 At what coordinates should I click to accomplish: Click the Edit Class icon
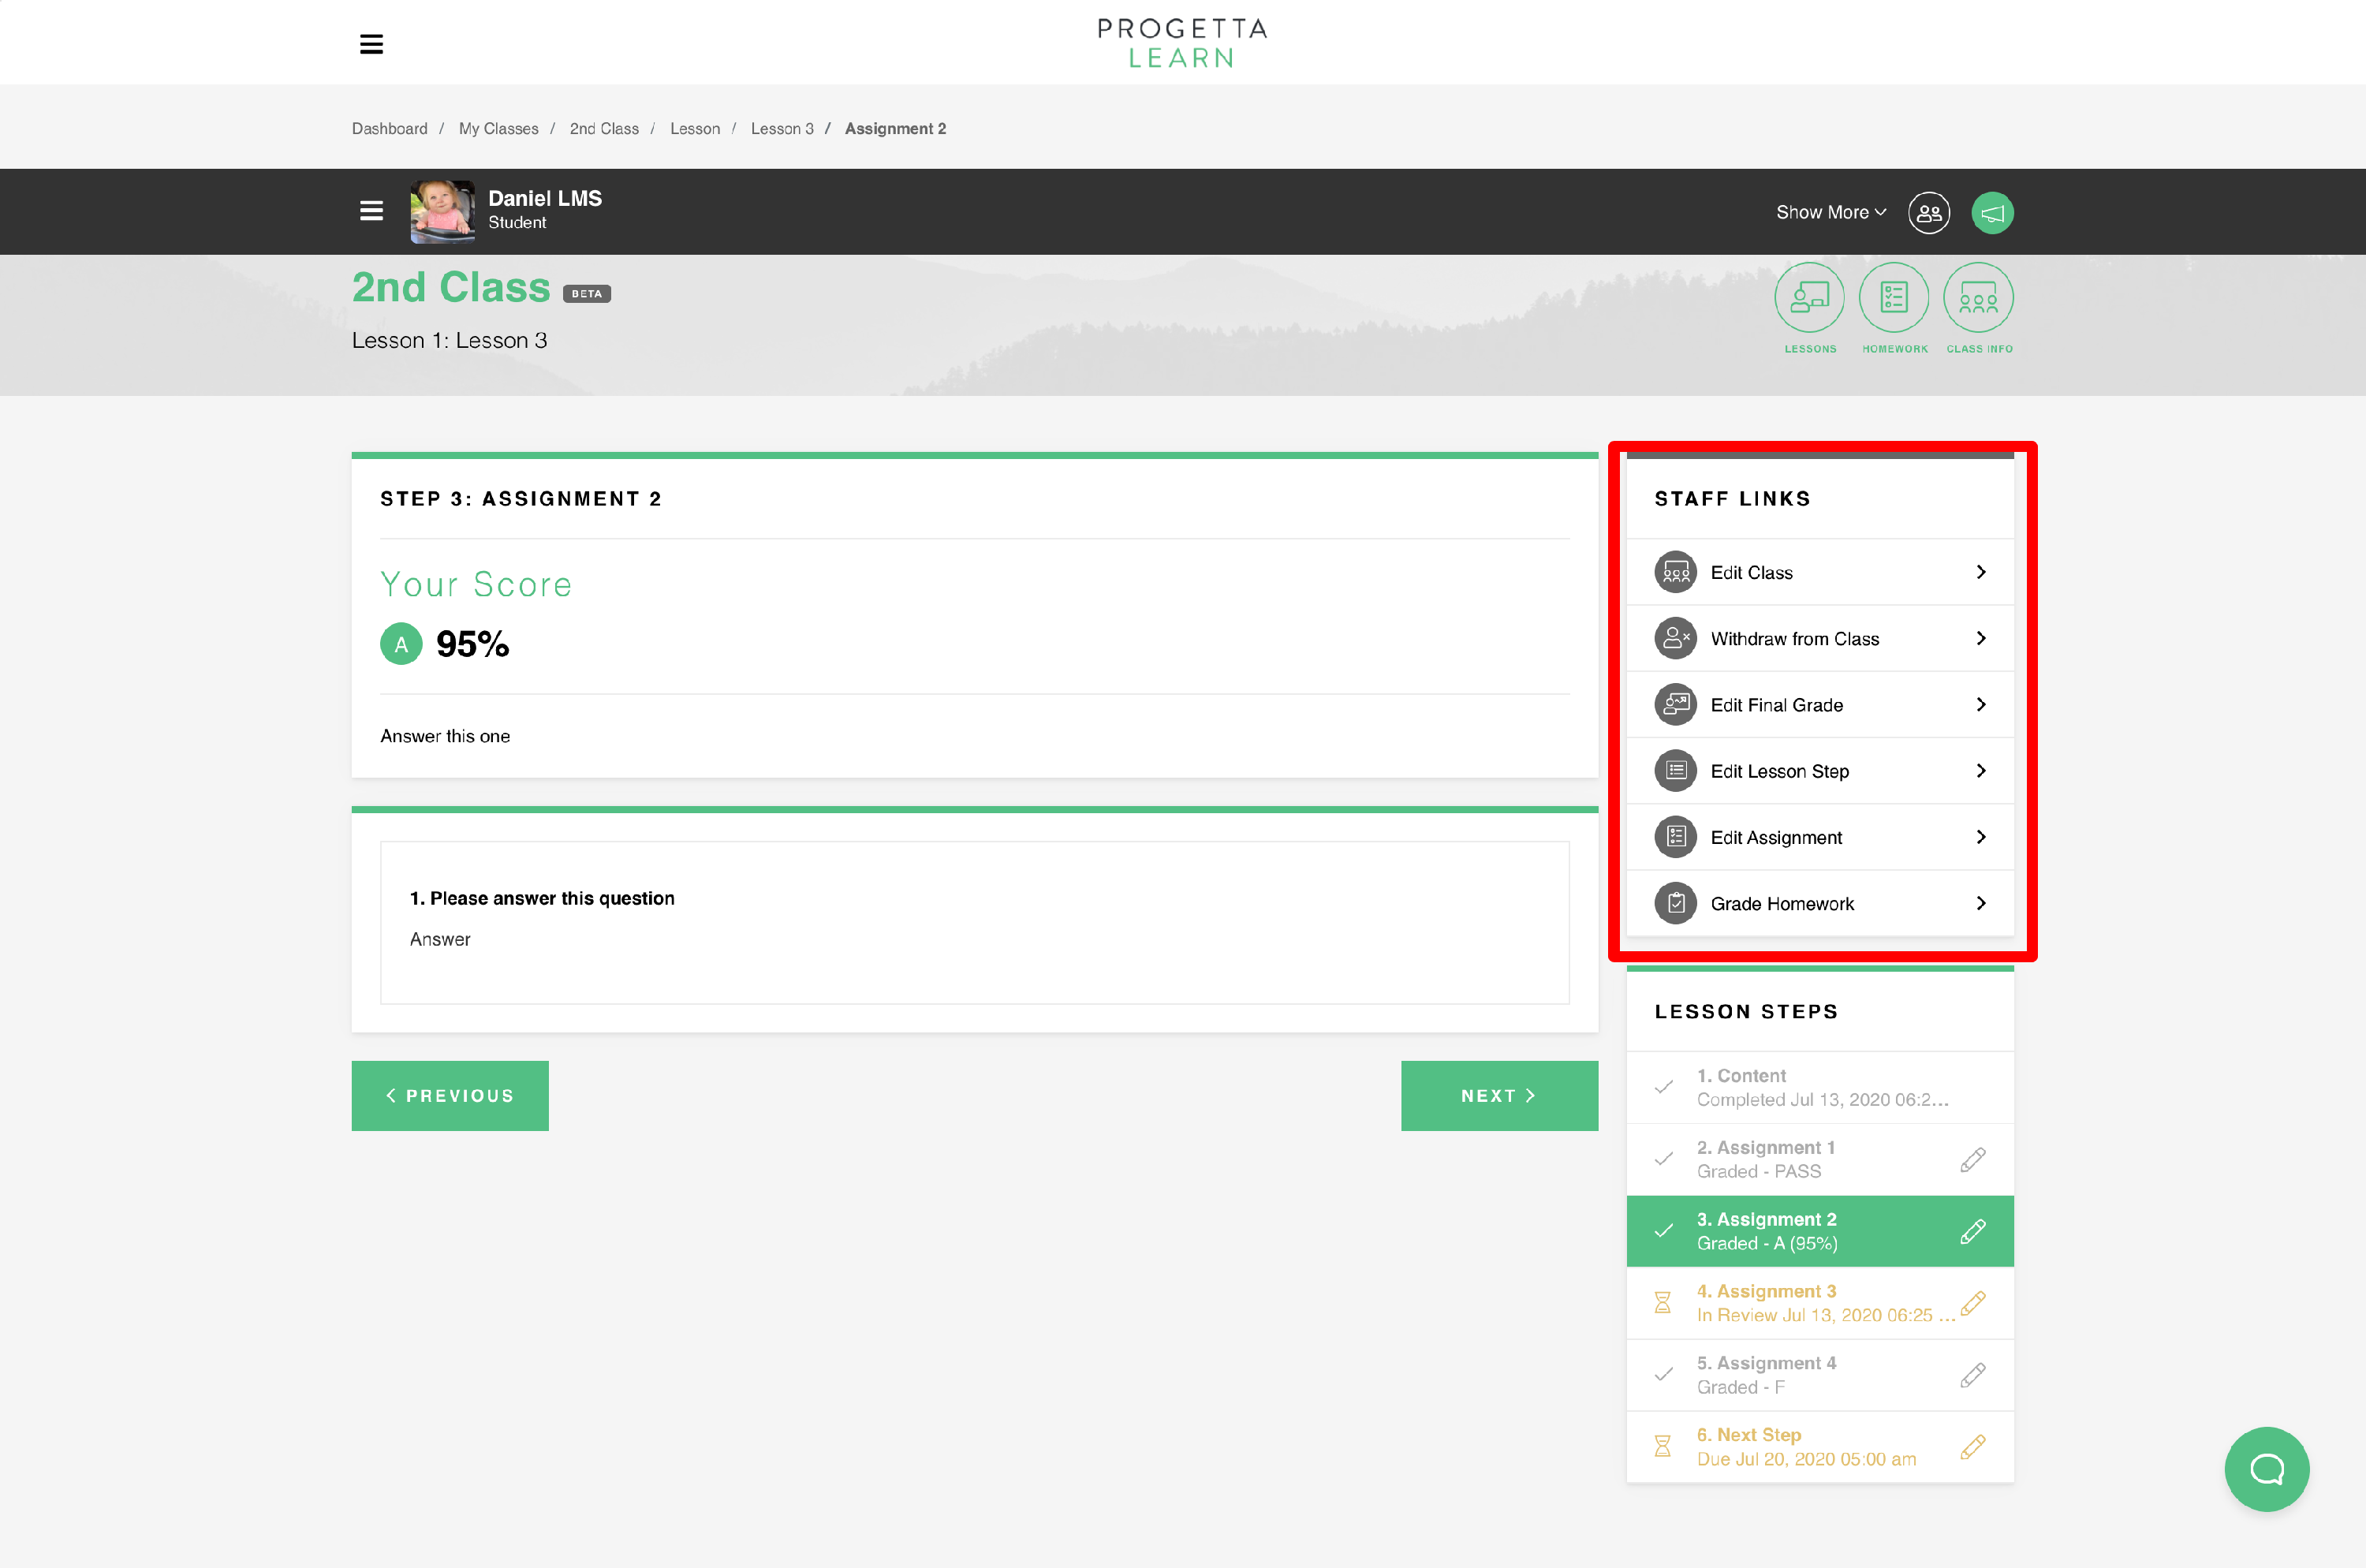click(x=1676, y=572)
